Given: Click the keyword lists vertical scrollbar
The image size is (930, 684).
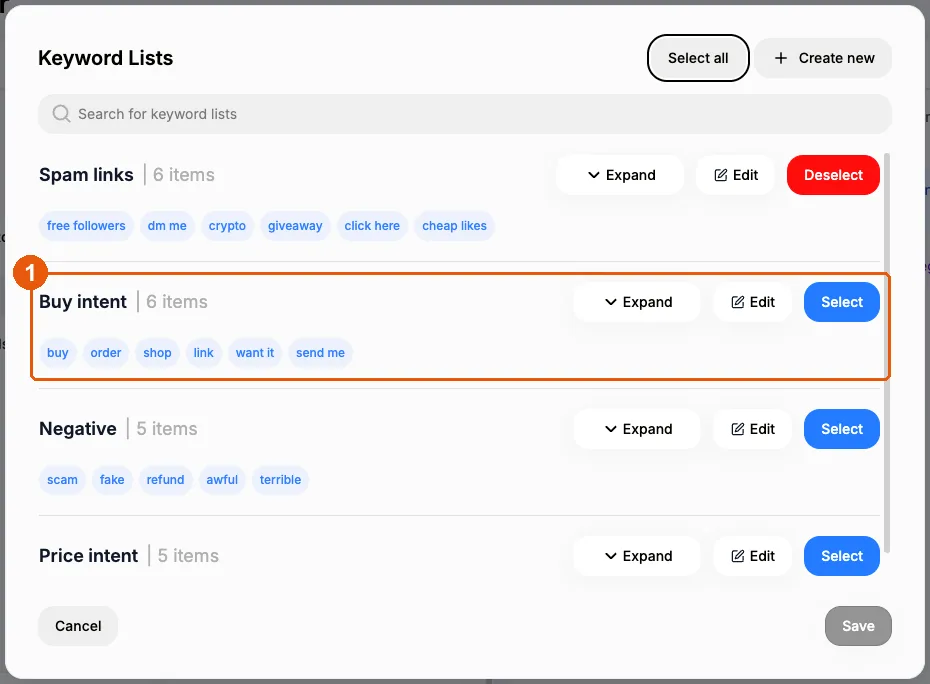Looking at the screenshot, I should (887, 353).
